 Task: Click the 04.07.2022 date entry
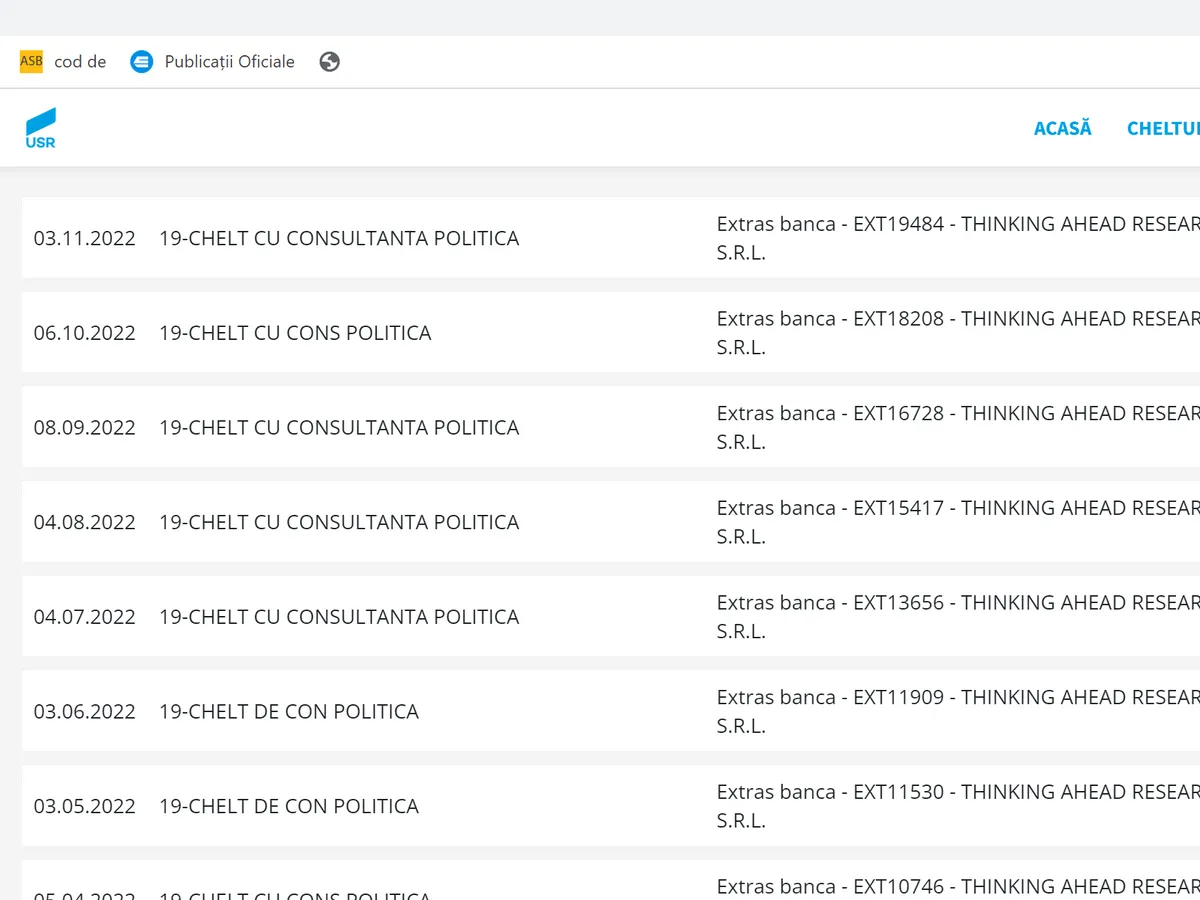pyautogui.click(x=85, y=617)
